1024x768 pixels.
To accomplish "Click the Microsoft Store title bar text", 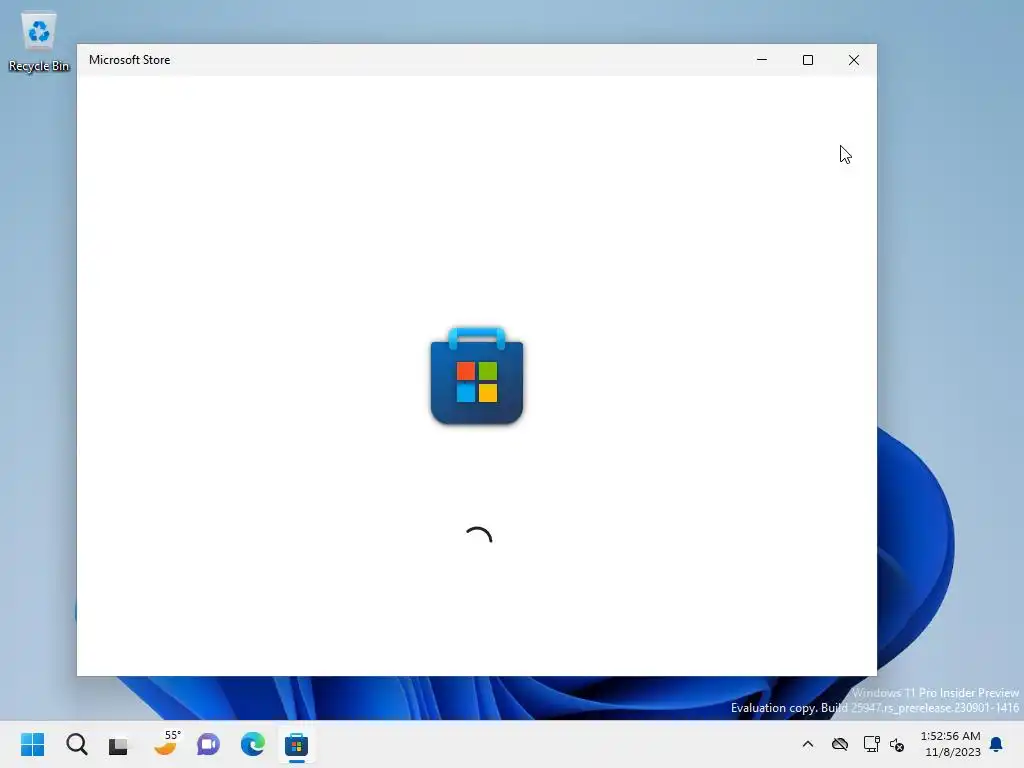I will point(129,59).
